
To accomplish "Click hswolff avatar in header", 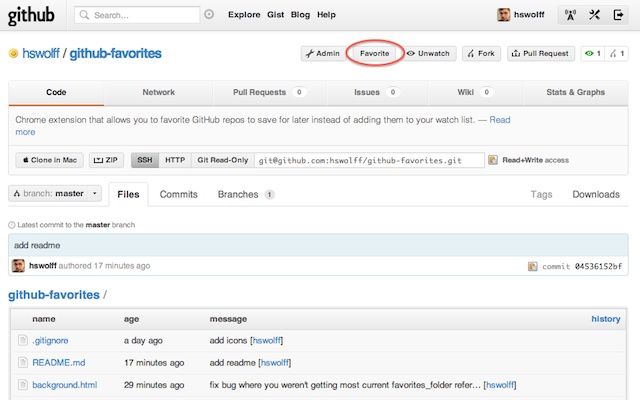I will 503,15.
